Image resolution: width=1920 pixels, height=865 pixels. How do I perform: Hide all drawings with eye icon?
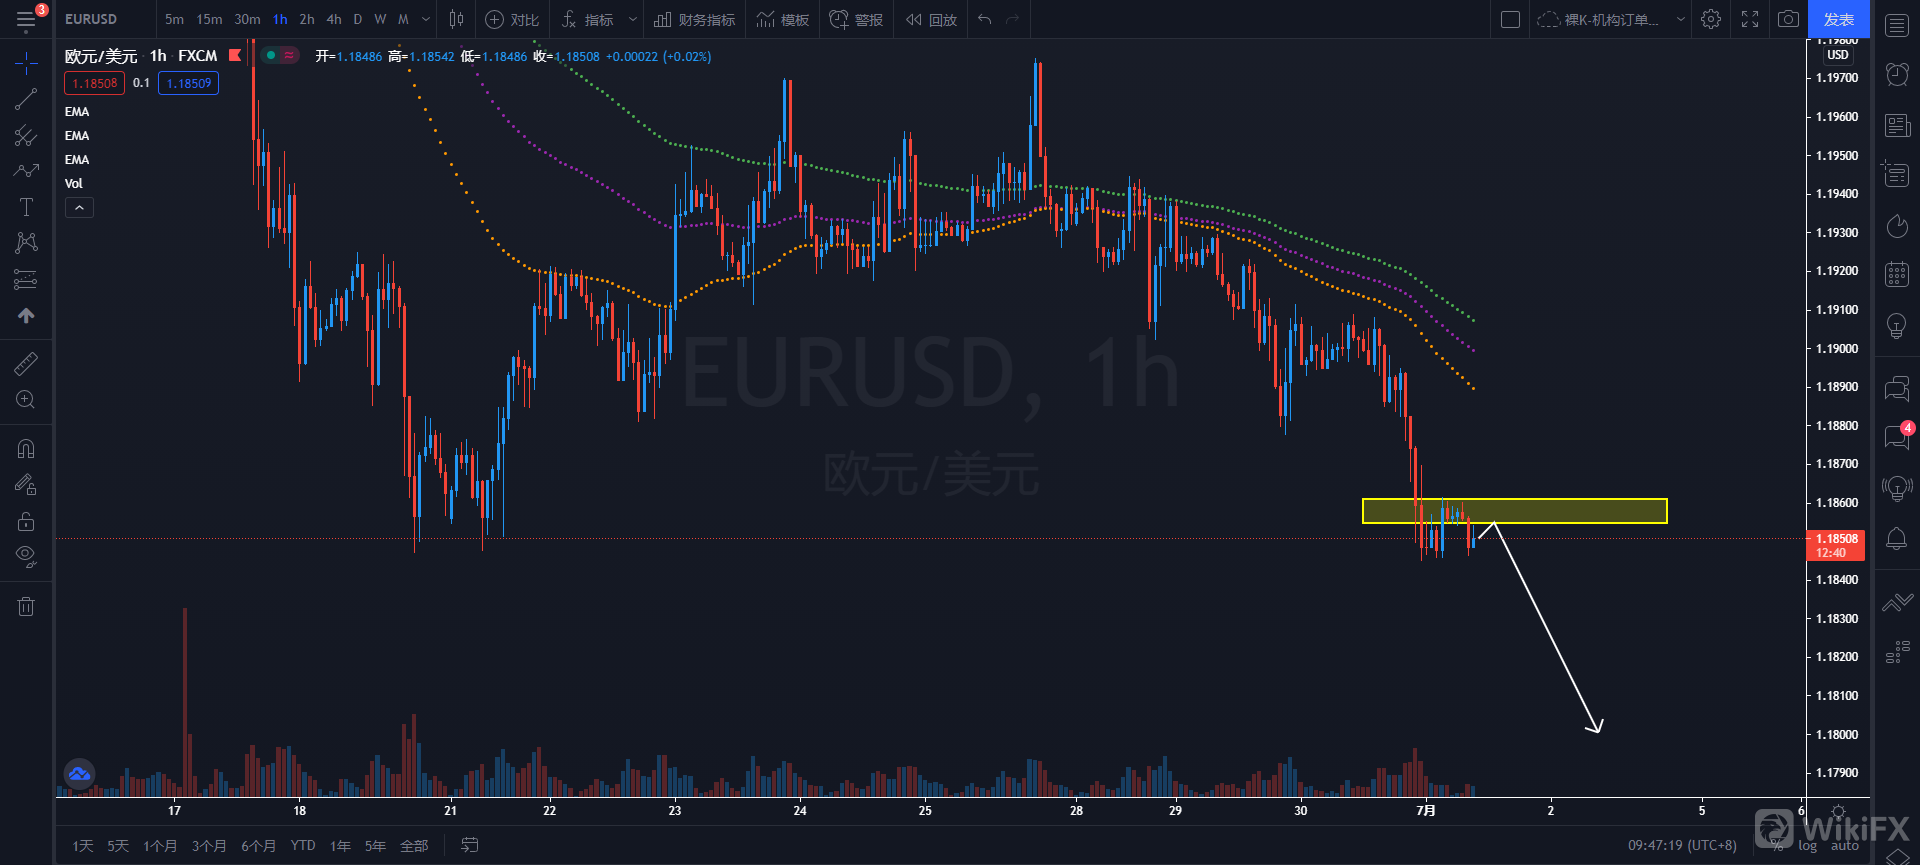tap(26, 556)
